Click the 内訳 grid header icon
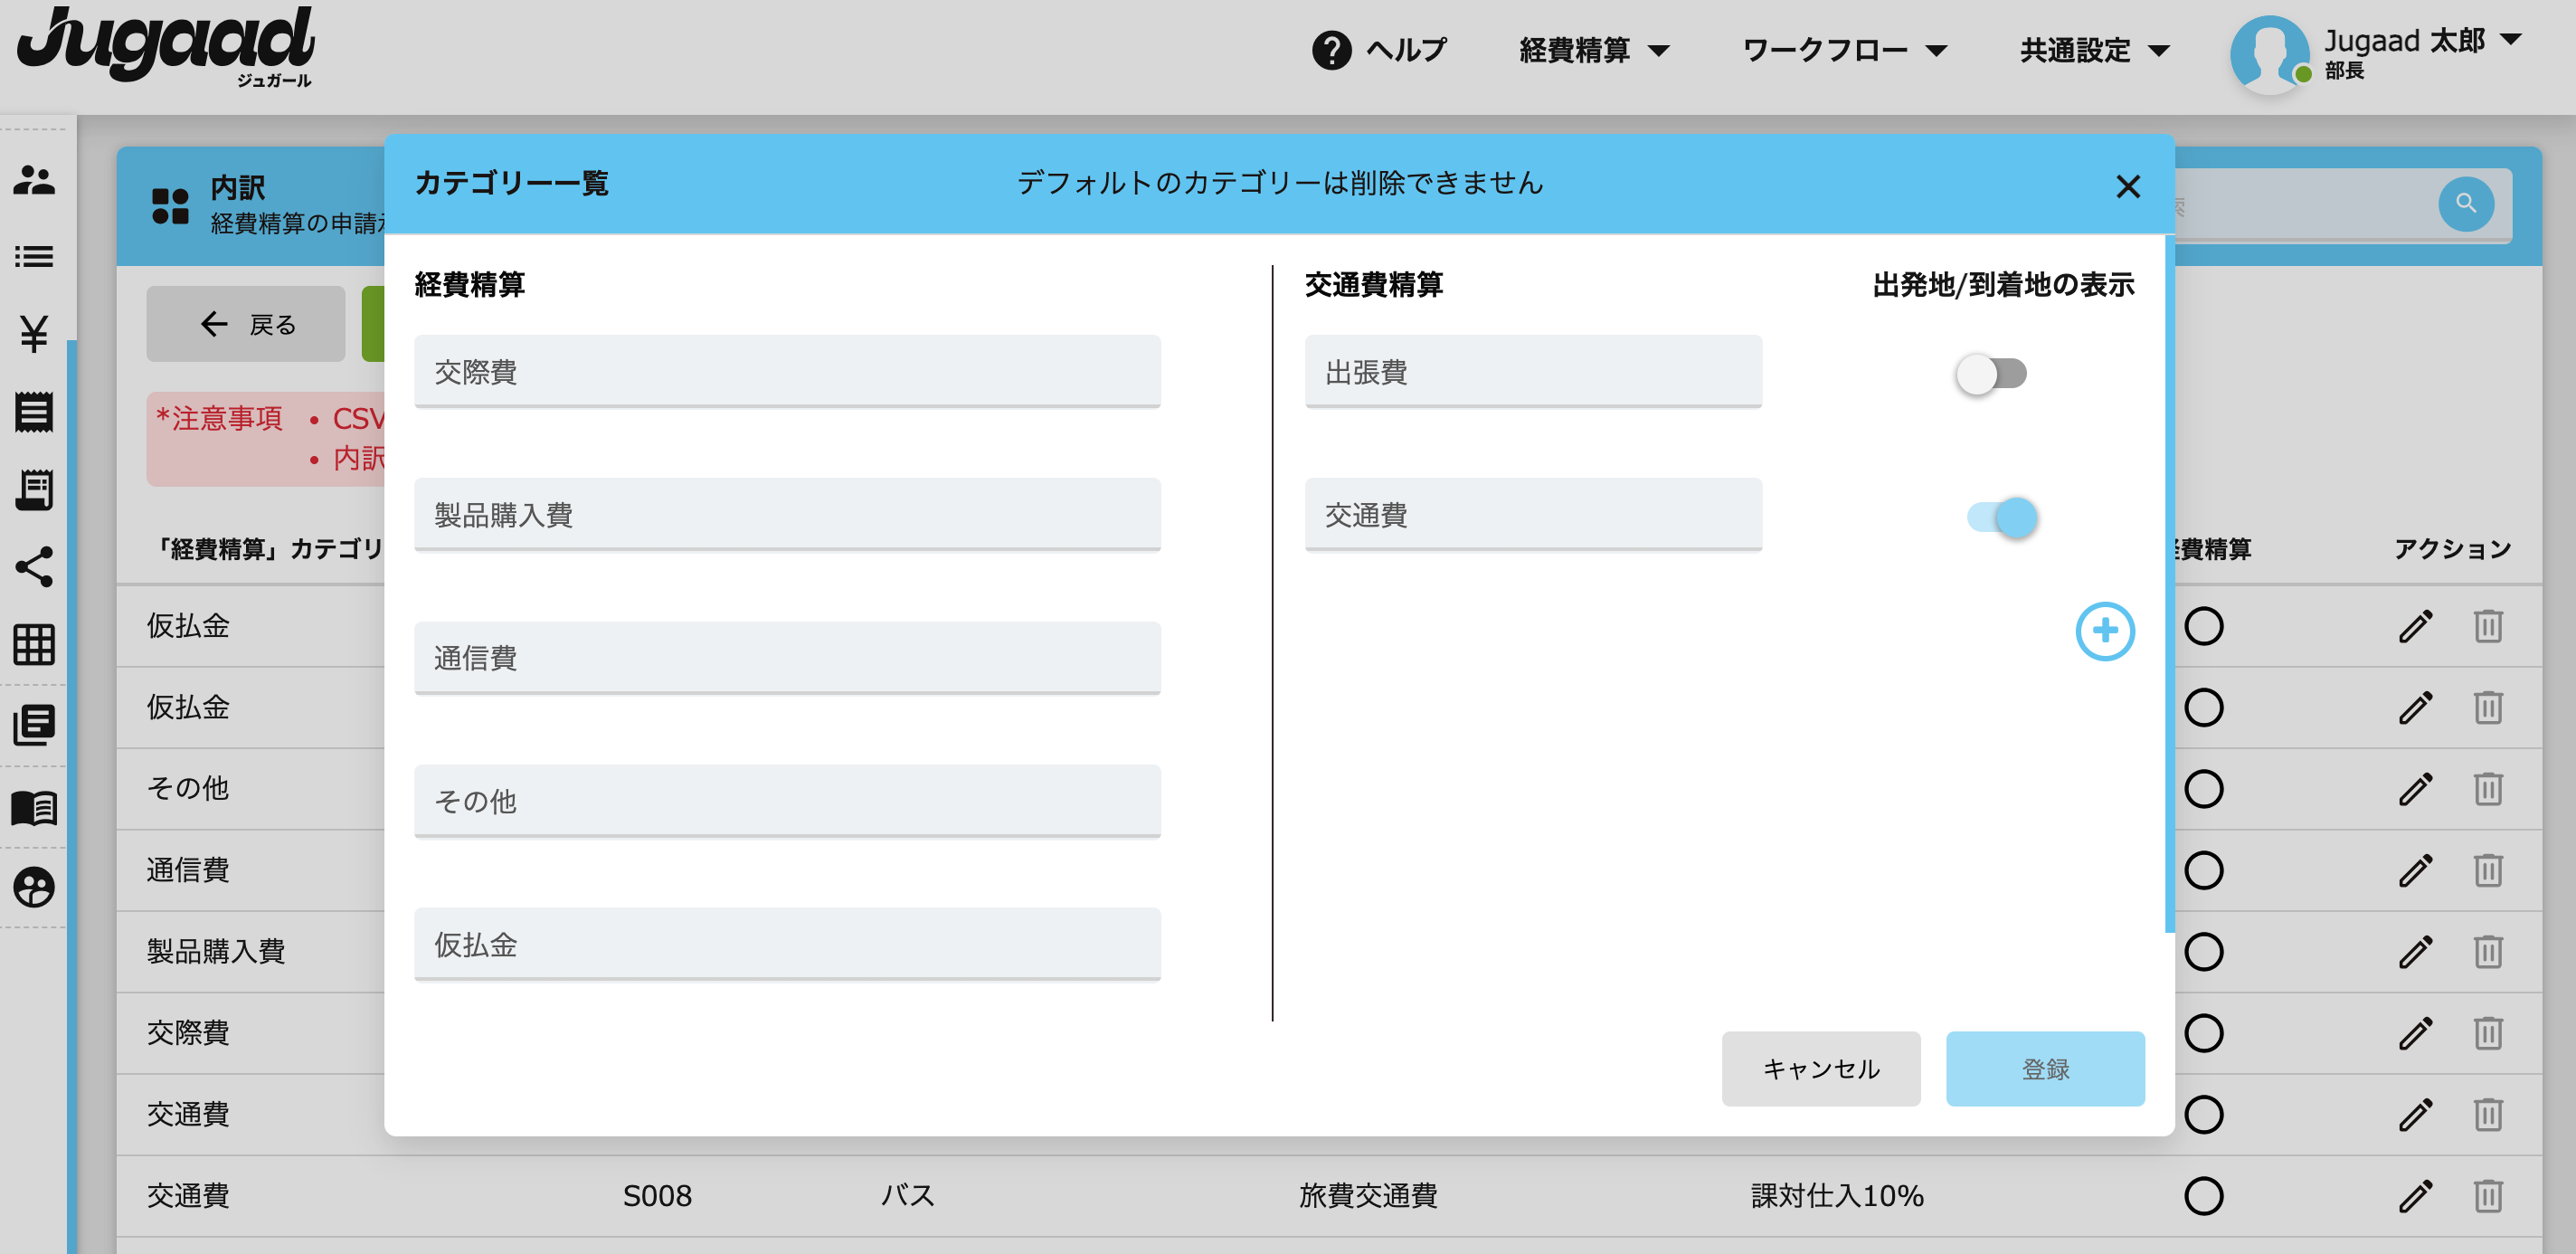This screenshot has height=1254, width=2576. pos(170,206)
